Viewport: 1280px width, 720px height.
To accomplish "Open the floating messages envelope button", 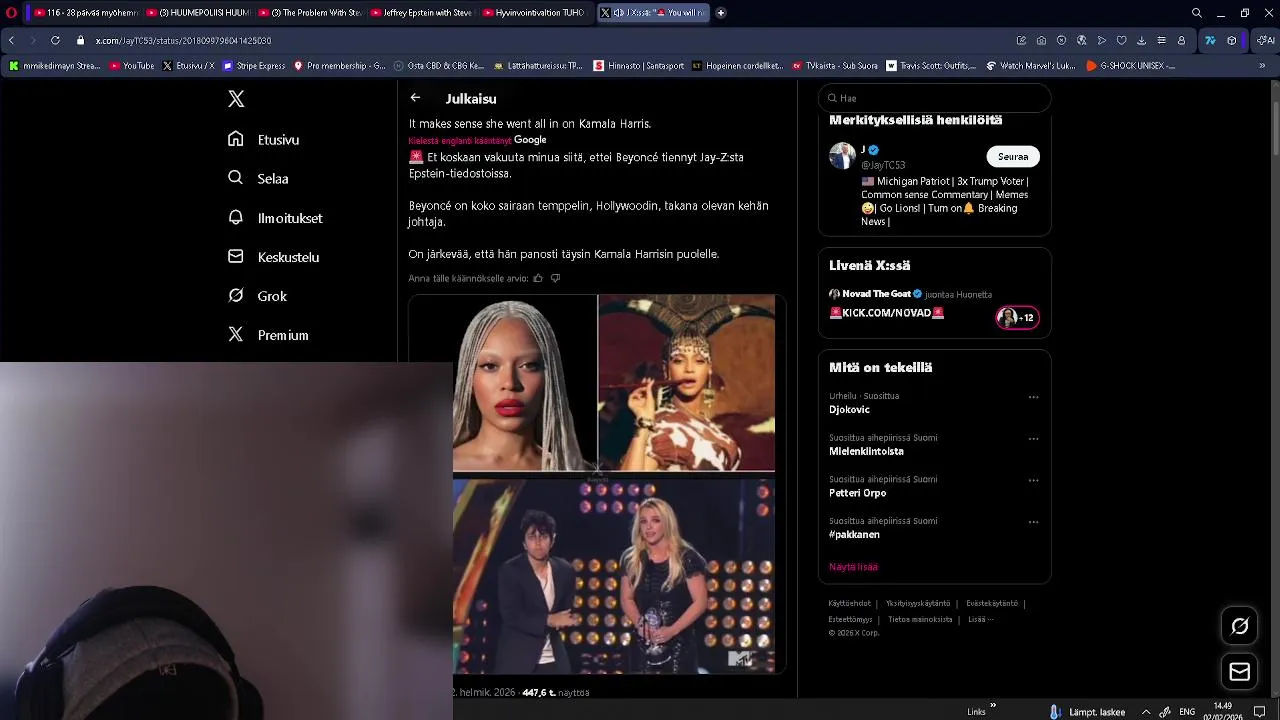I will point(1240,672).
